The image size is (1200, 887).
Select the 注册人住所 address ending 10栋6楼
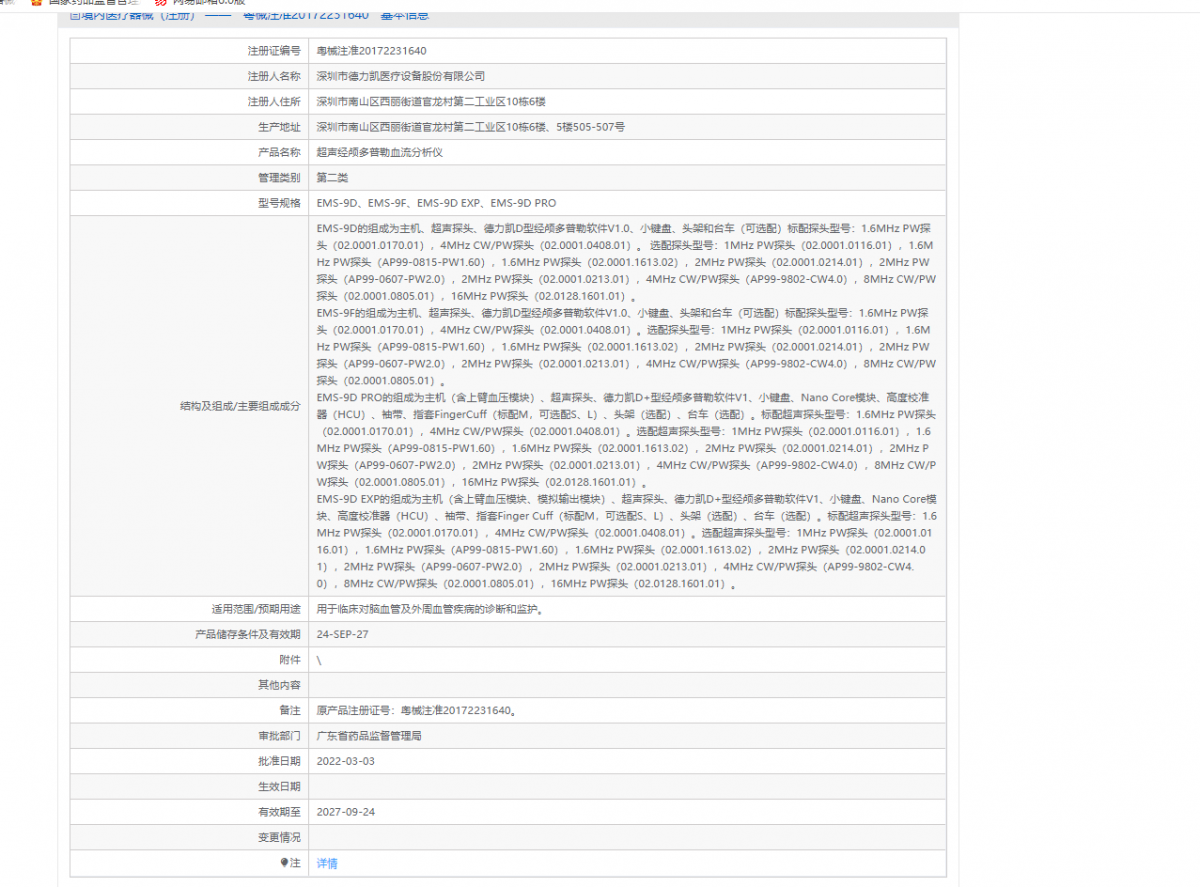coord(431,101)
